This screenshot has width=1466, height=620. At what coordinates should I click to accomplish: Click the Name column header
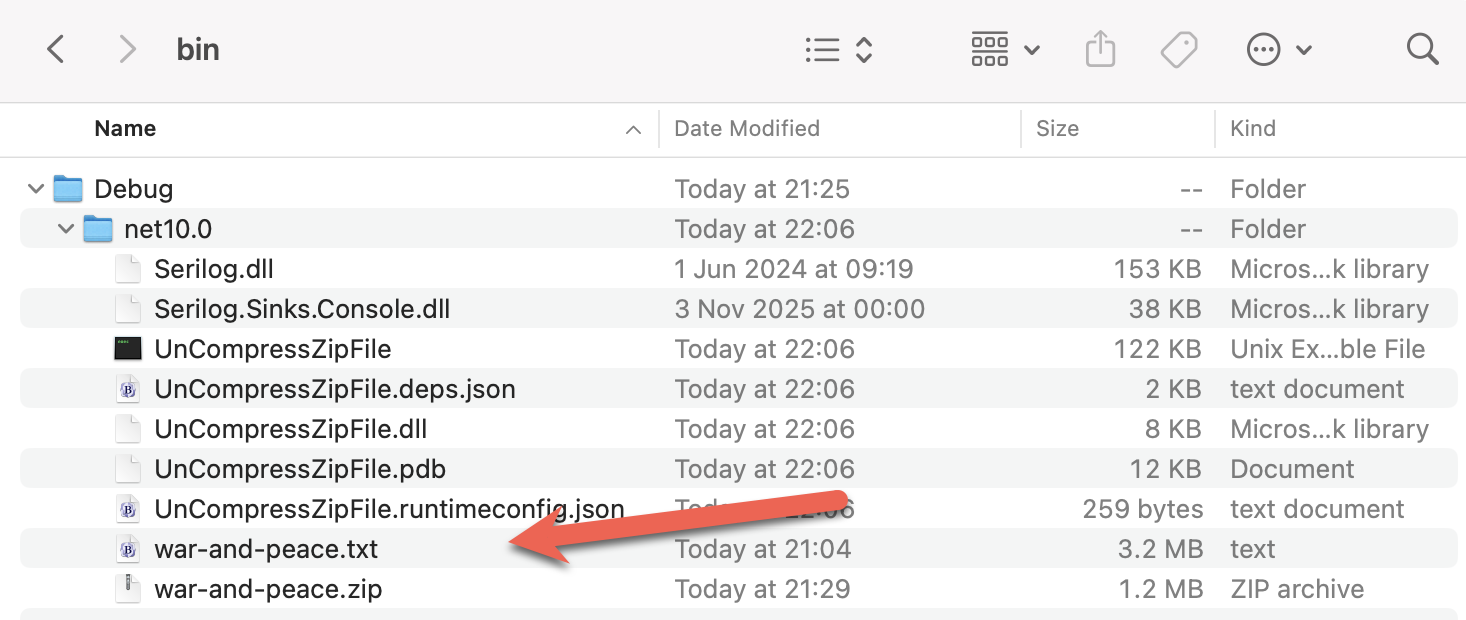click(125, 128)
